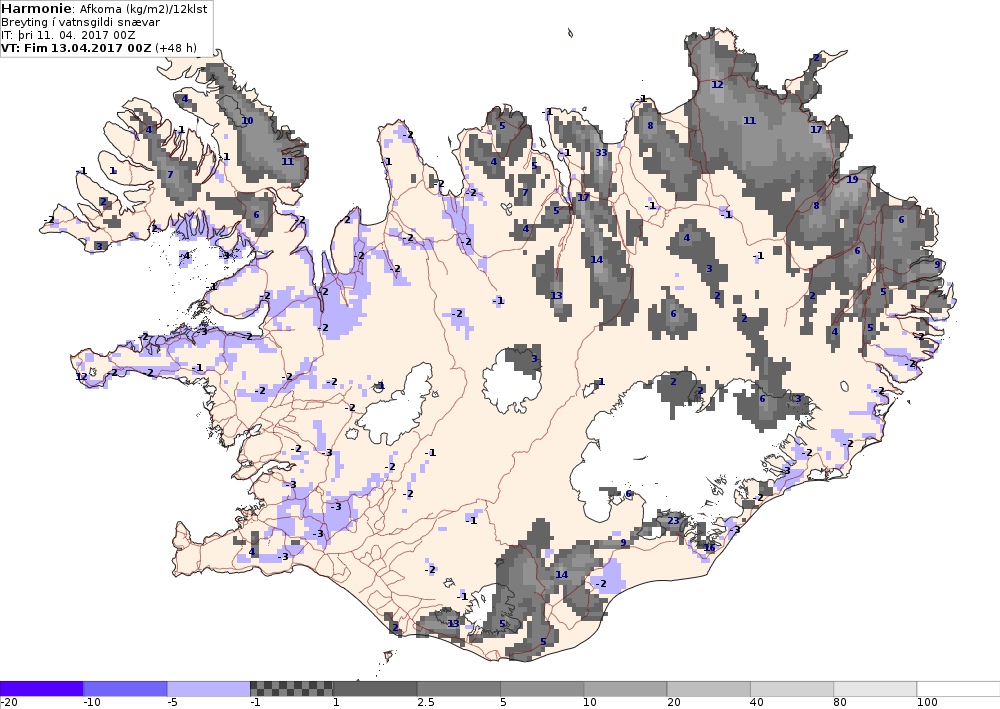
Task: Click the near-white 80 to 100 legend swatch
Action: click(875, 689)
